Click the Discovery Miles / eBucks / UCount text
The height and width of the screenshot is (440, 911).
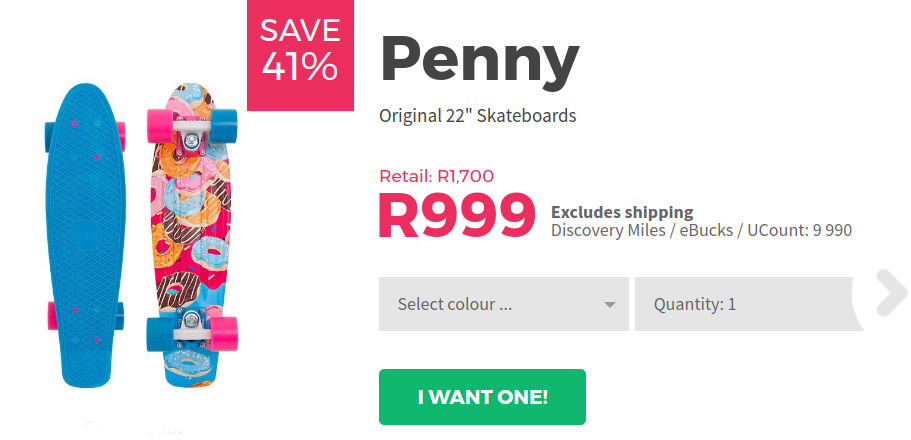[x=701, y=231]
